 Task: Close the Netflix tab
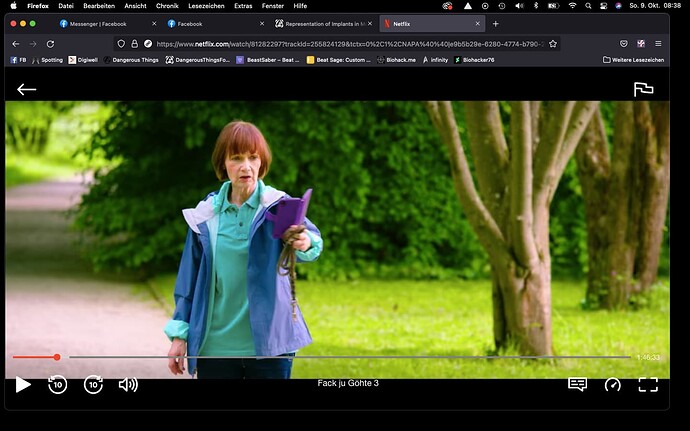[x=477, y=24]
